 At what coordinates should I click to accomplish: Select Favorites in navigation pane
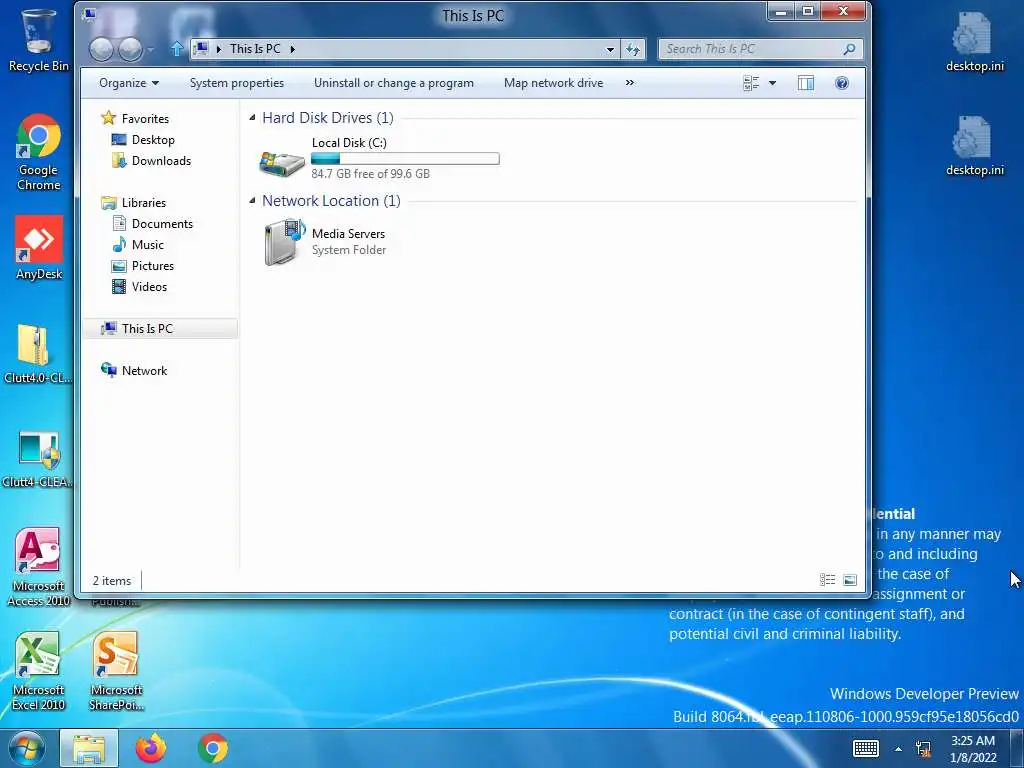click(145, 118)
